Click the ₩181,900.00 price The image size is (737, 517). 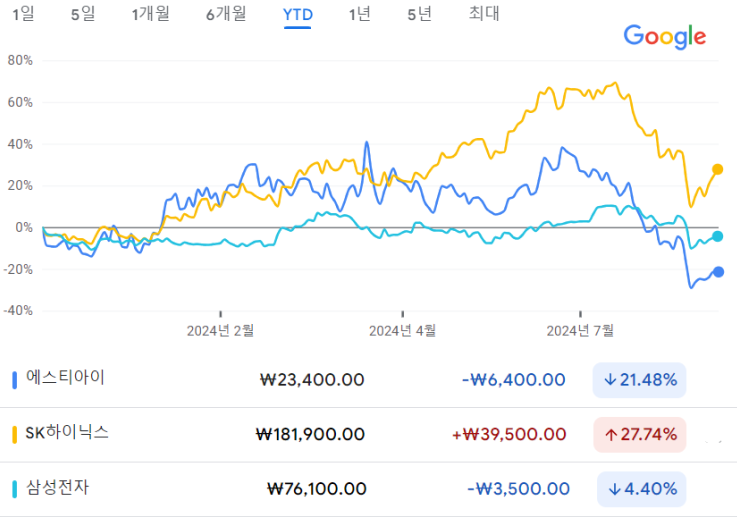(310, 435)
